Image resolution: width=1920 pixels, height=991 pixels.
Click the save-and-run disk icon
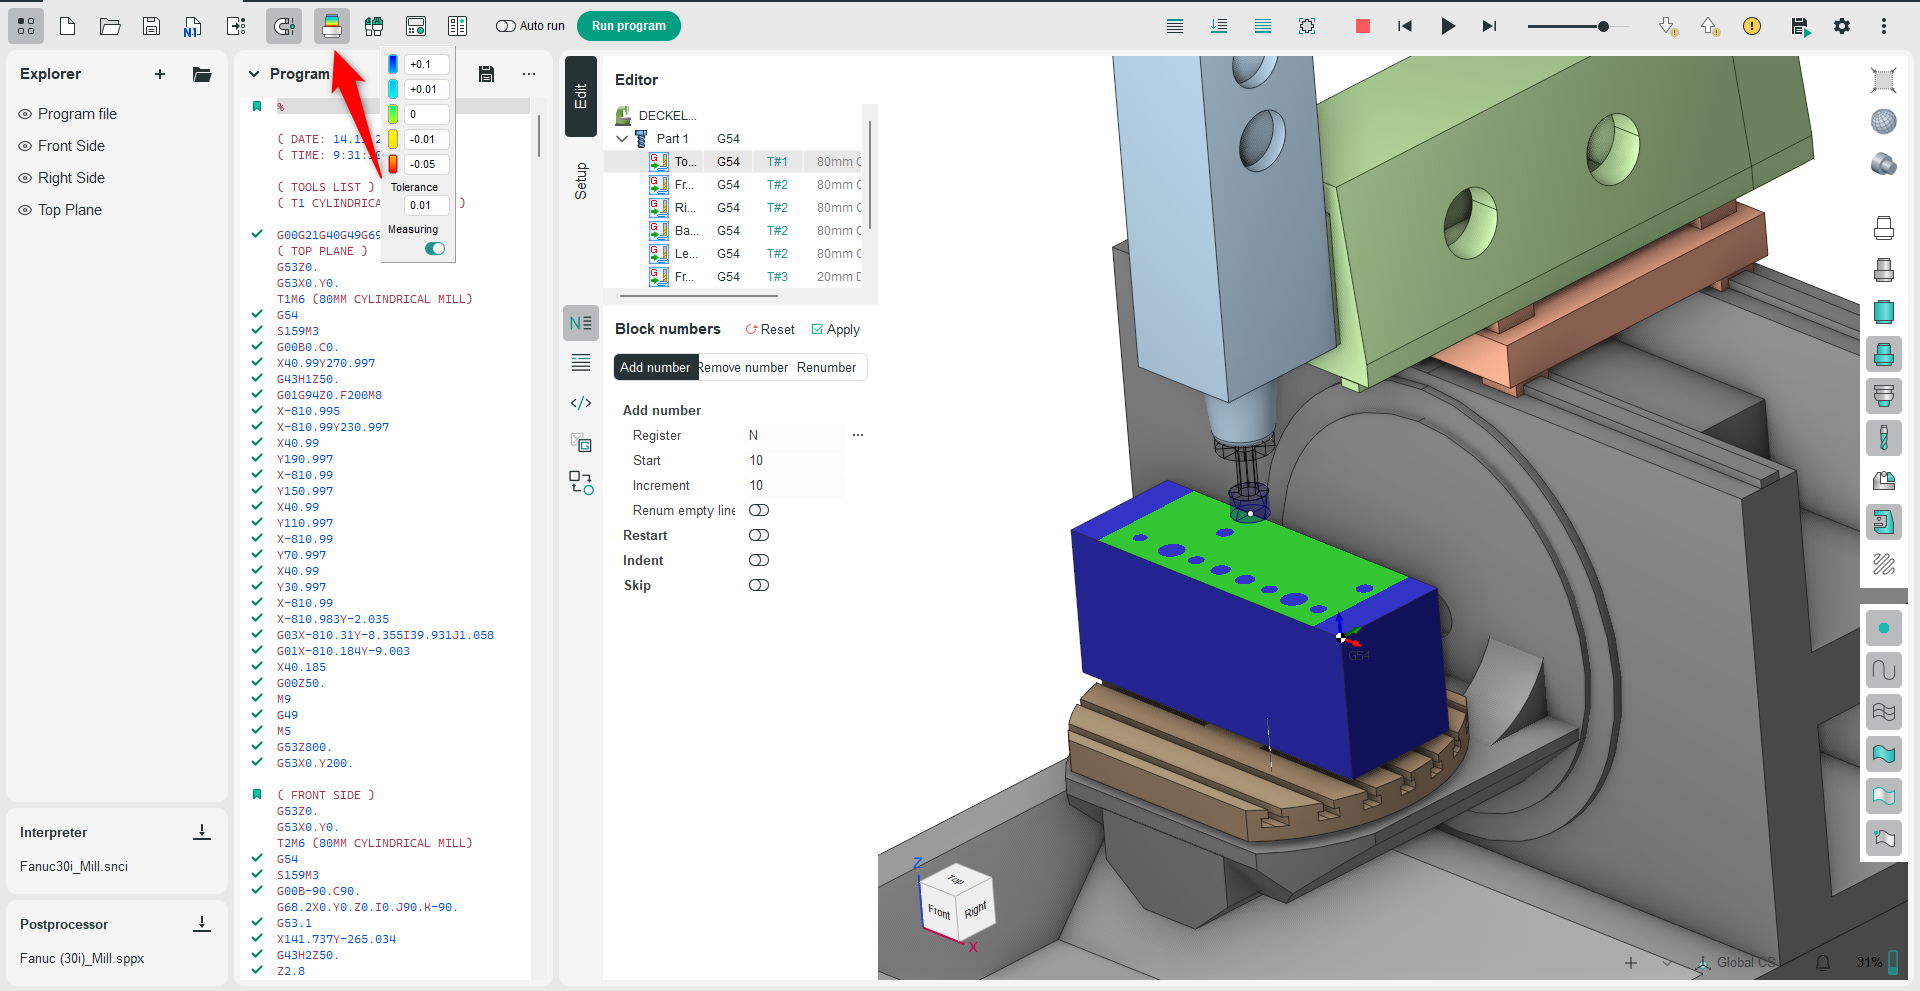point(1800,27)
